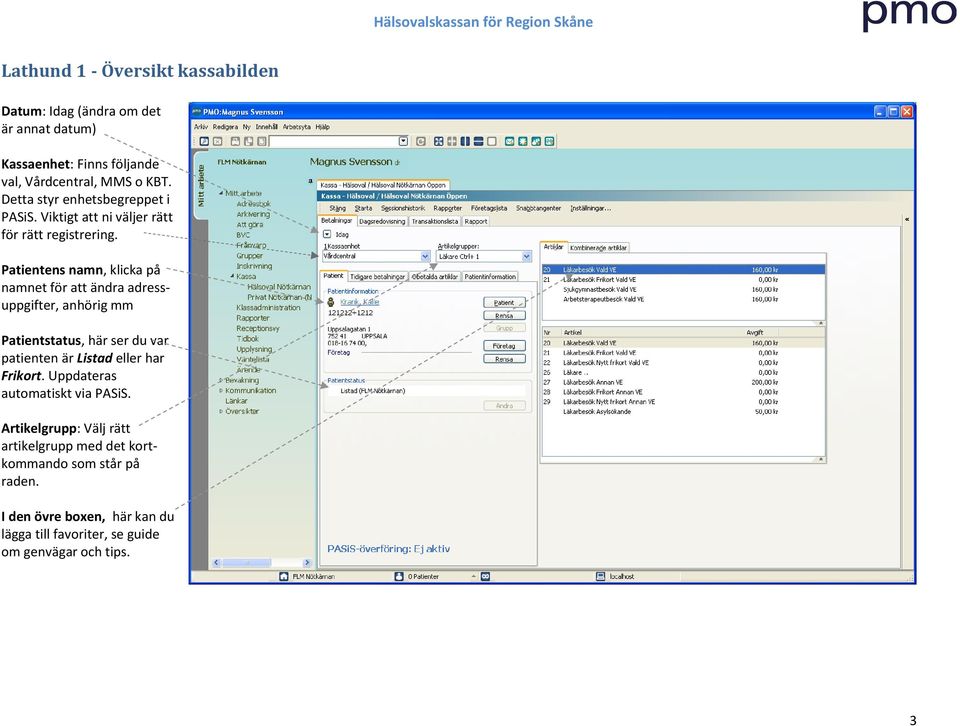Click Företagslista in the Kassa menu bar
This screenshot has width=960, height=726.
pyautogui.click(x=489, y=208)
